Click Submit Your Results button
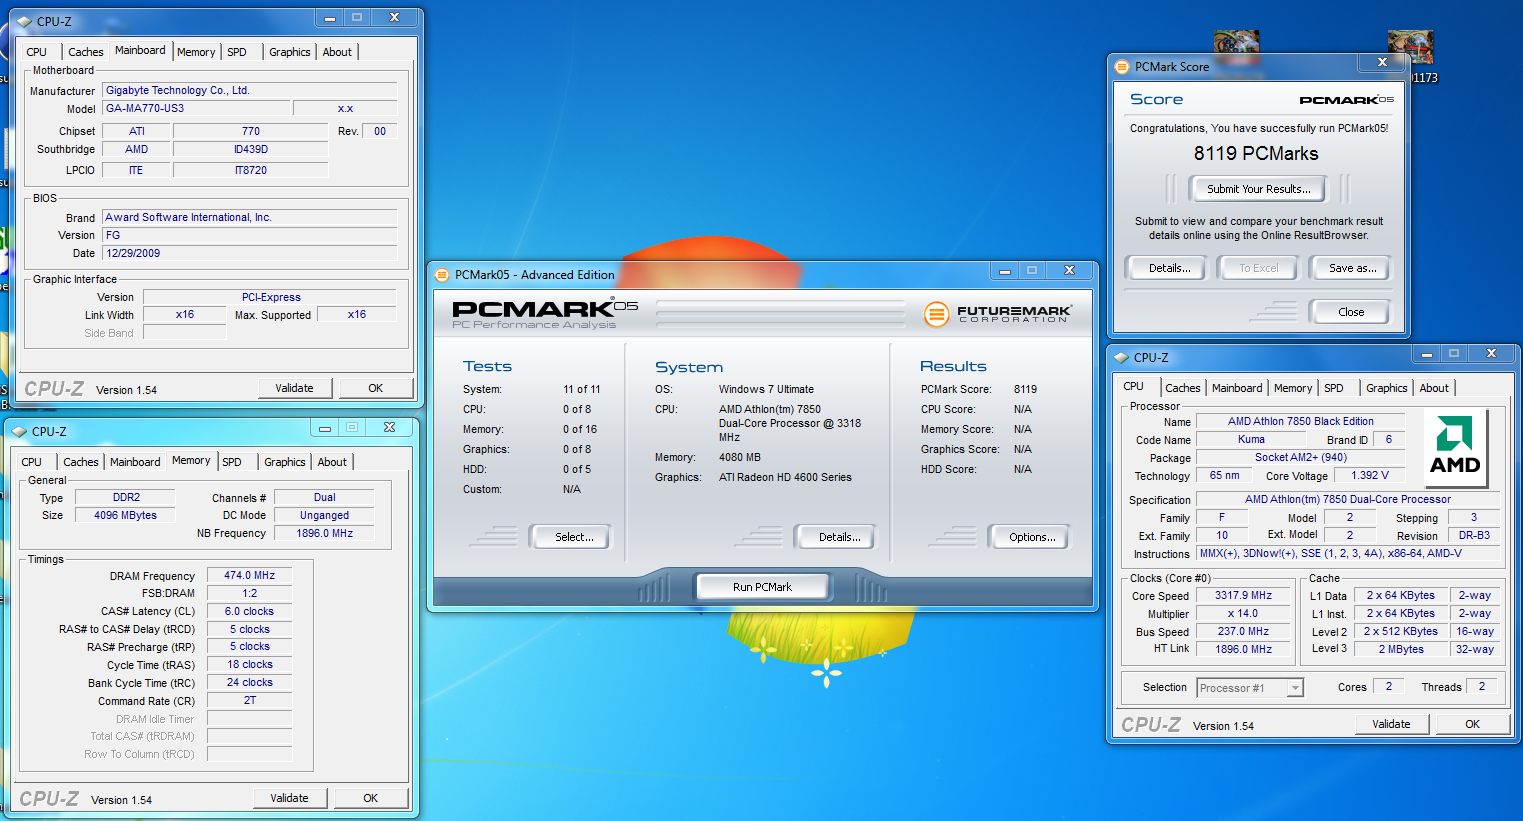 [1258, 189]
